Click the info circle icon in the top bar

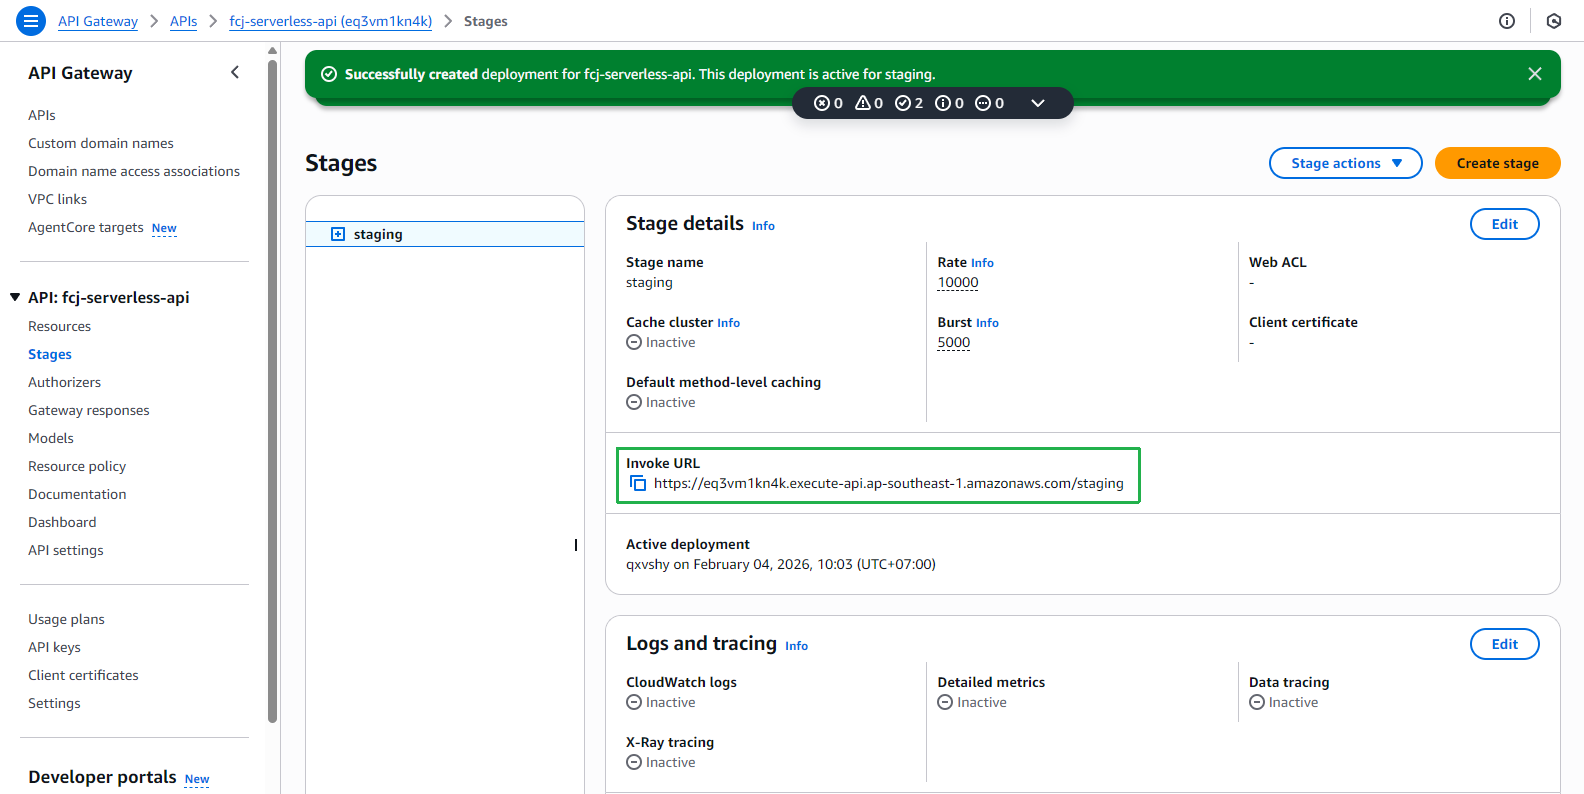1507,21
